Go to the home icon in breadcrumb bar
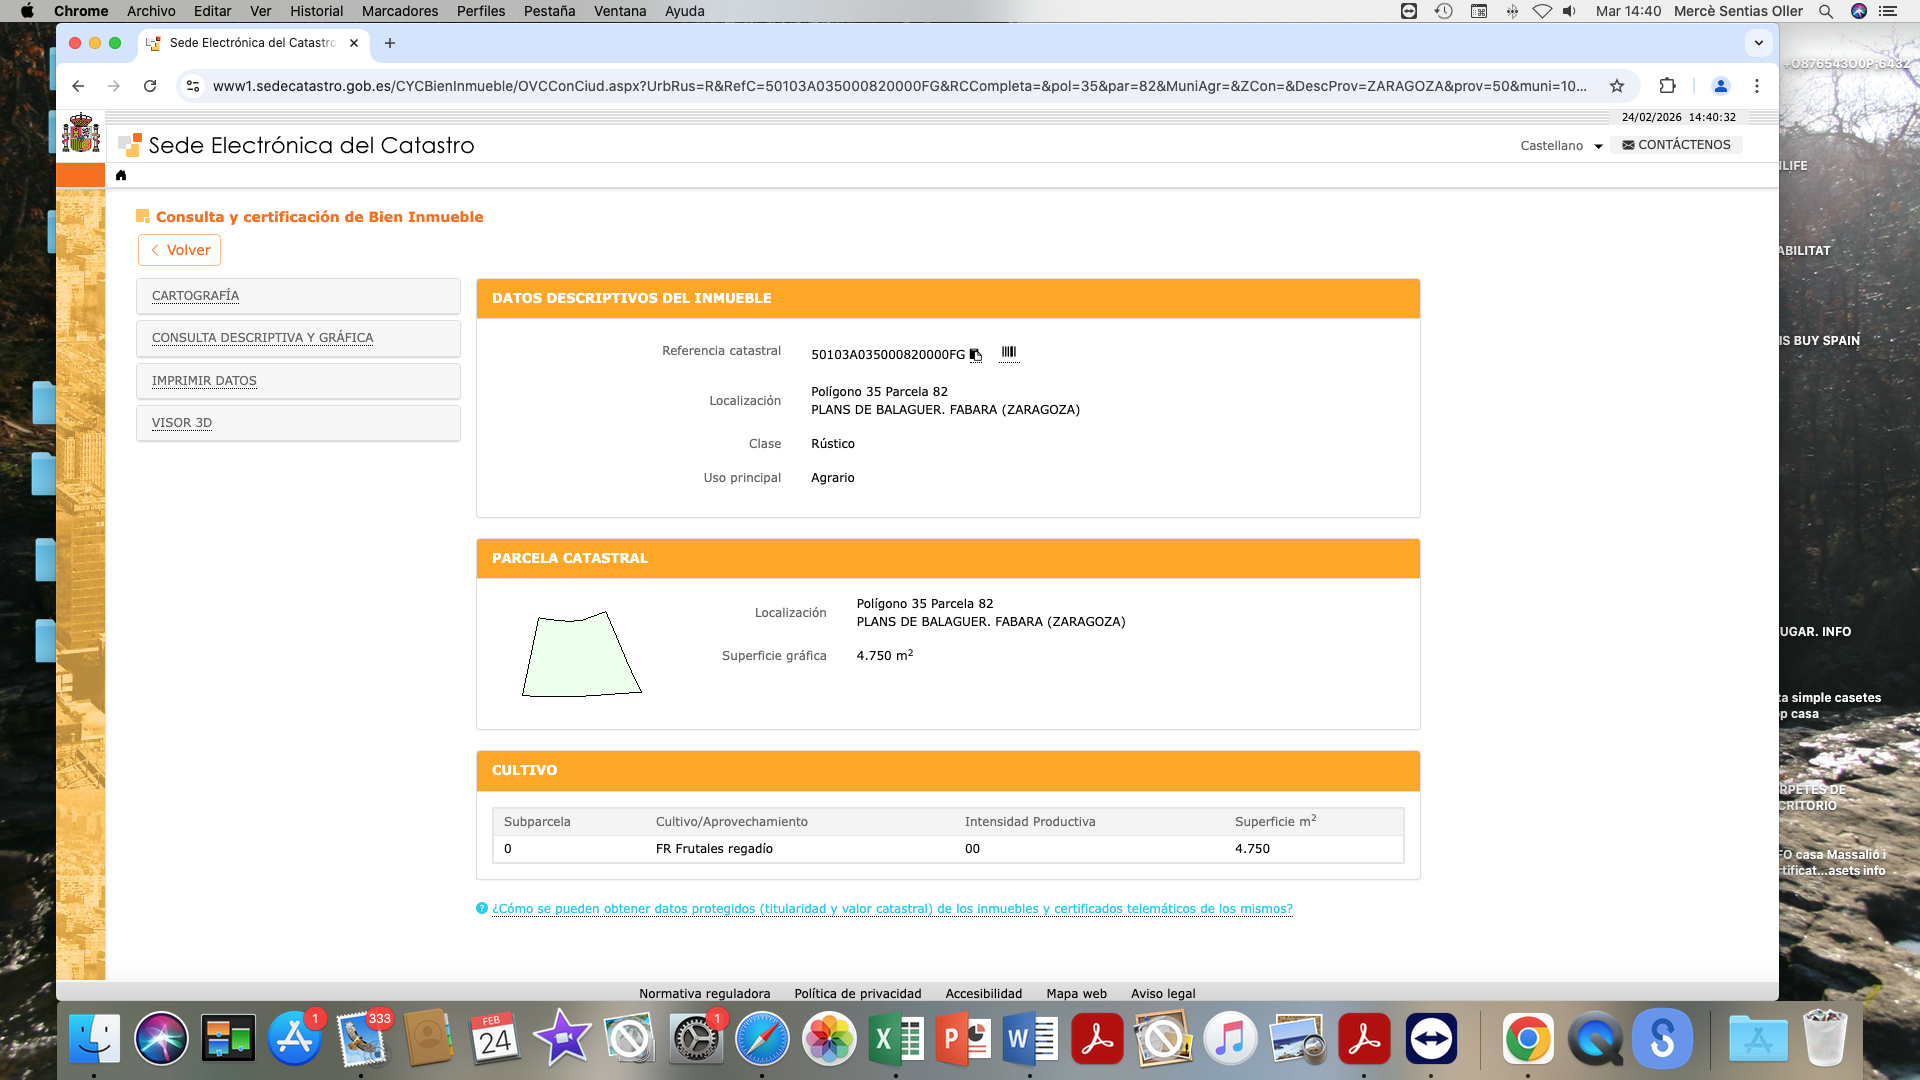The width and height of the screenshot is (1920, 1080). pyautogui.click(x=121, y=175)
